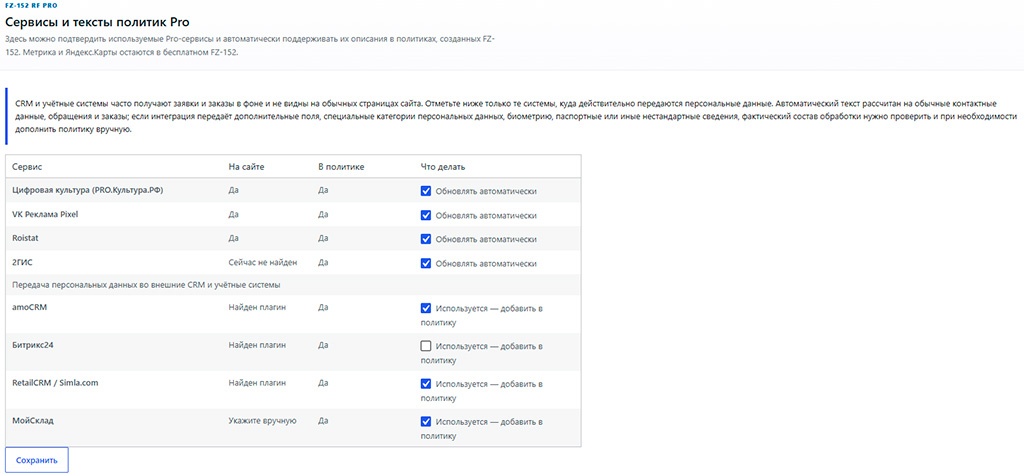
Task: Click the Обновлять автоматически label in Roistat row
Action: pyautogui.click(x=486, y=239)
